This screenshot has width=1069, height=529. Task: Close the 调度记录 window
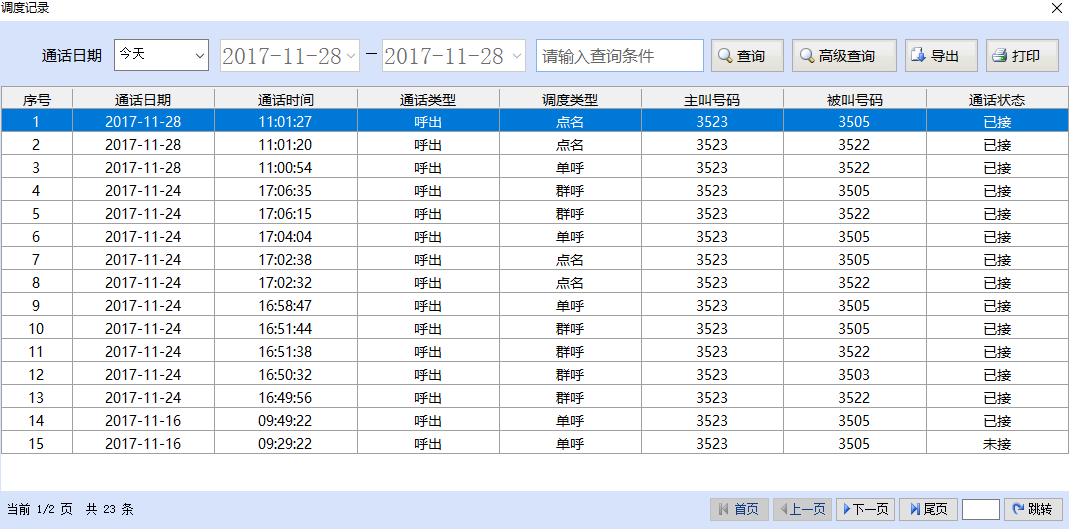click(x=1056, y=8)
